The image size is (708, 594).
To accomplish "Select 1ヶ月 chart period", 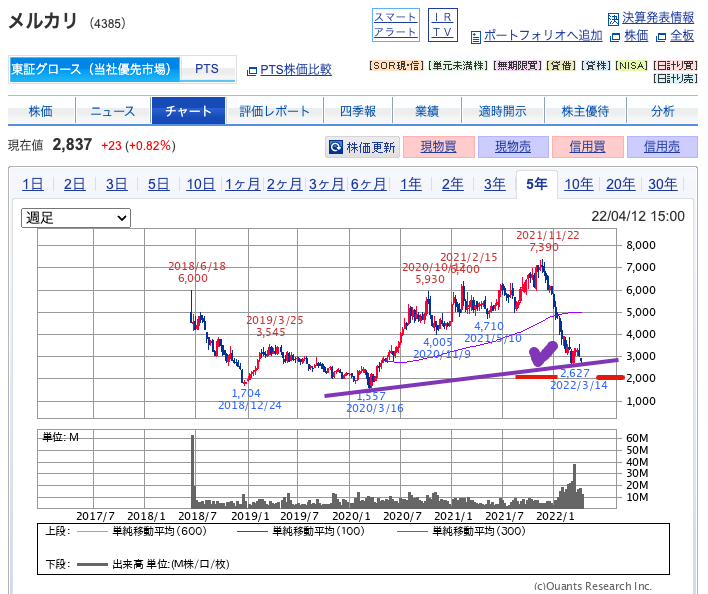I will click(x=242, y=184).
